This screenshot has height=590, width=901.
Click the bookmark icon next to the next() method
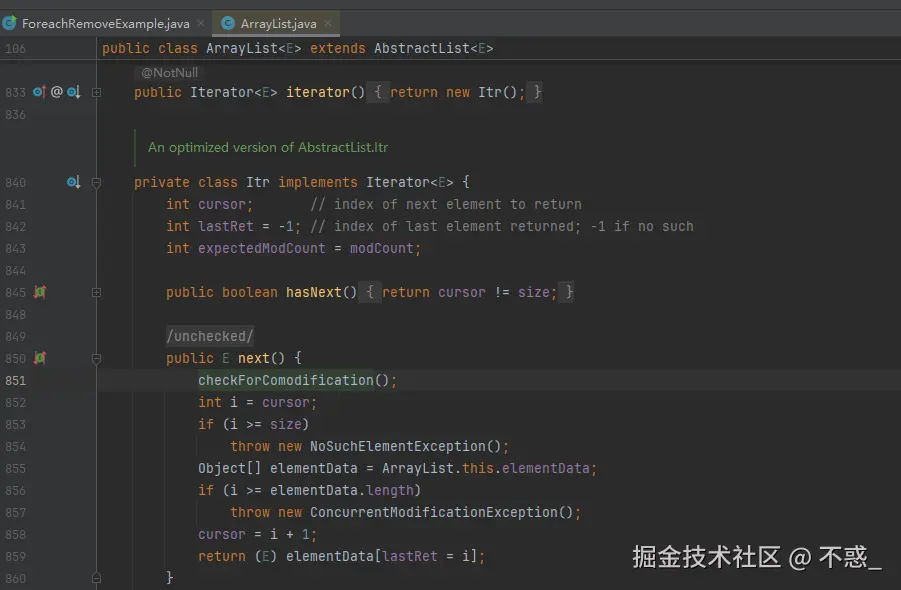39,358
